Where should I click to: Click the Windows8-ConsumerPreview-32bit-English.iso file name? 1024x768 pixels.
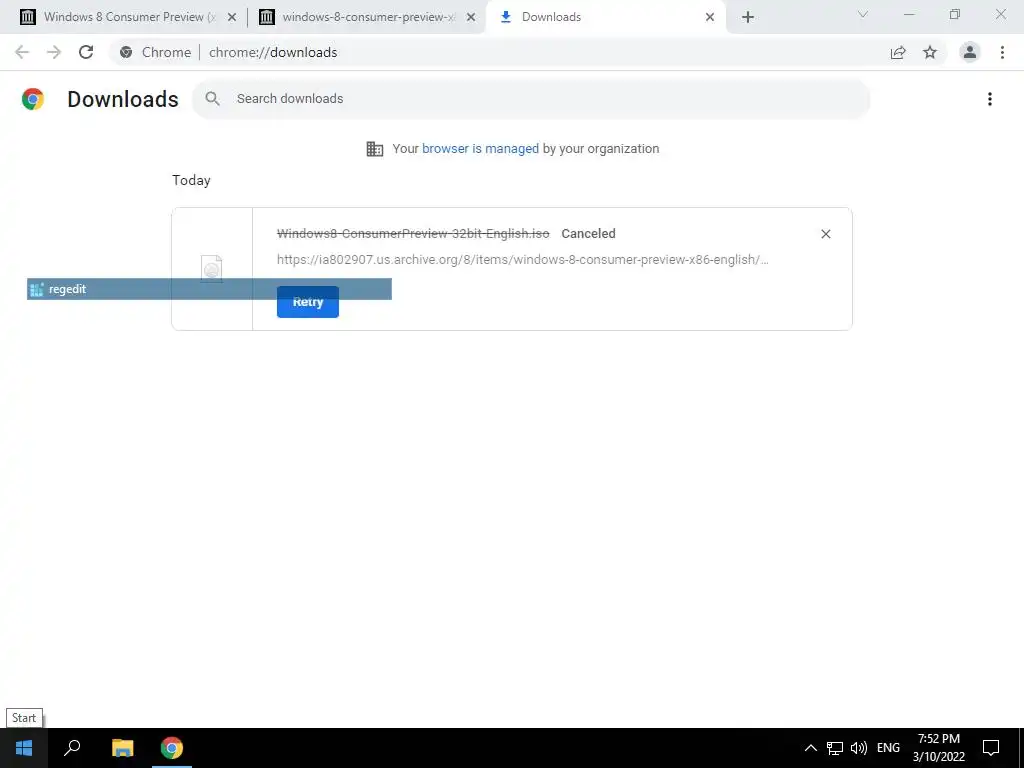click(413, 234)
